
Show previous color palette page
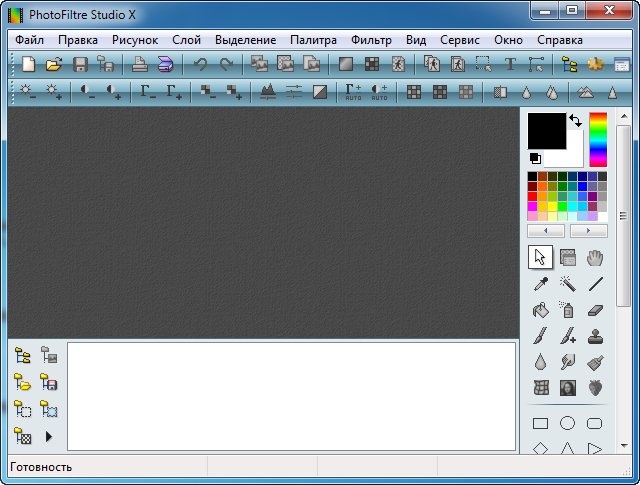click(546, 231)
